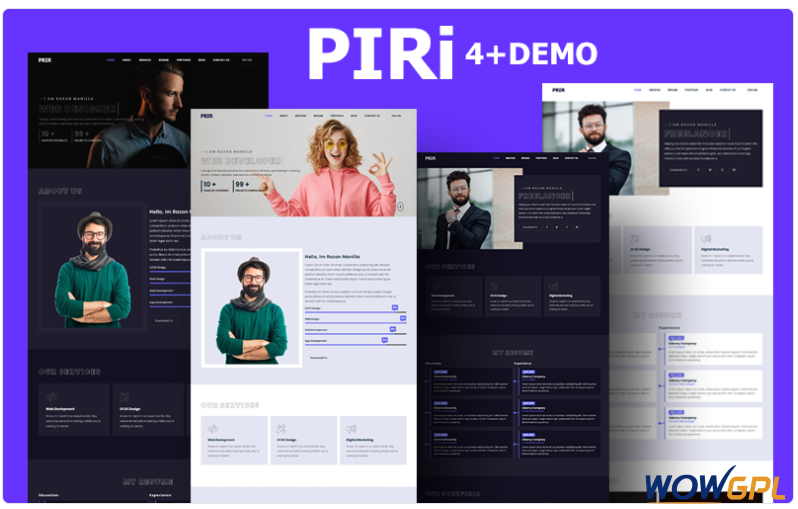Open the About menu in the light Web Developer demo
The image size is (798, 509).
pyautogui.click(x=283, y=116)
